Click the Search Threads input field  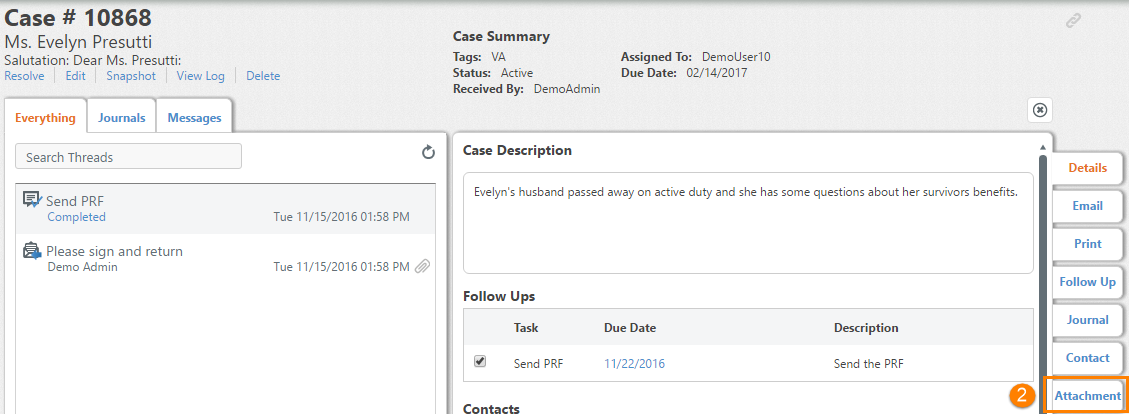128,157
